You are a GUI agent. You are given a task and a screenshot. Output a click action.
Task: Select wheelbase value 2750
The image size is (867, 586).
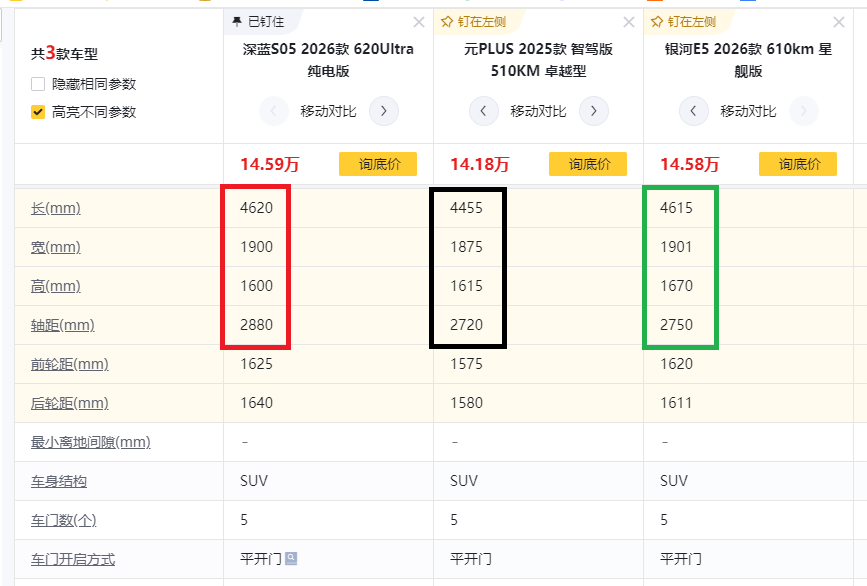tap(676, 325)
